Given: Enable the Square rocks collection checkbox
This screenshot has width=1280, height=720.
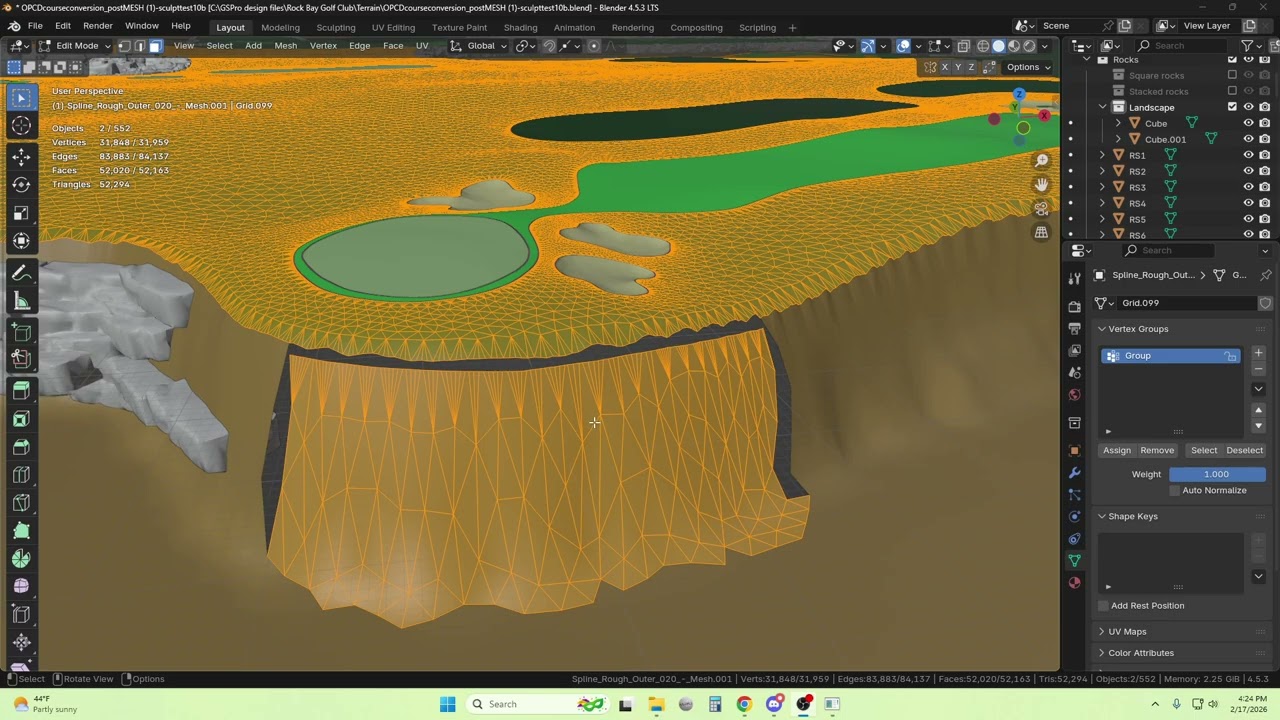Looking at the screenshot, I should click(1232, 75).
